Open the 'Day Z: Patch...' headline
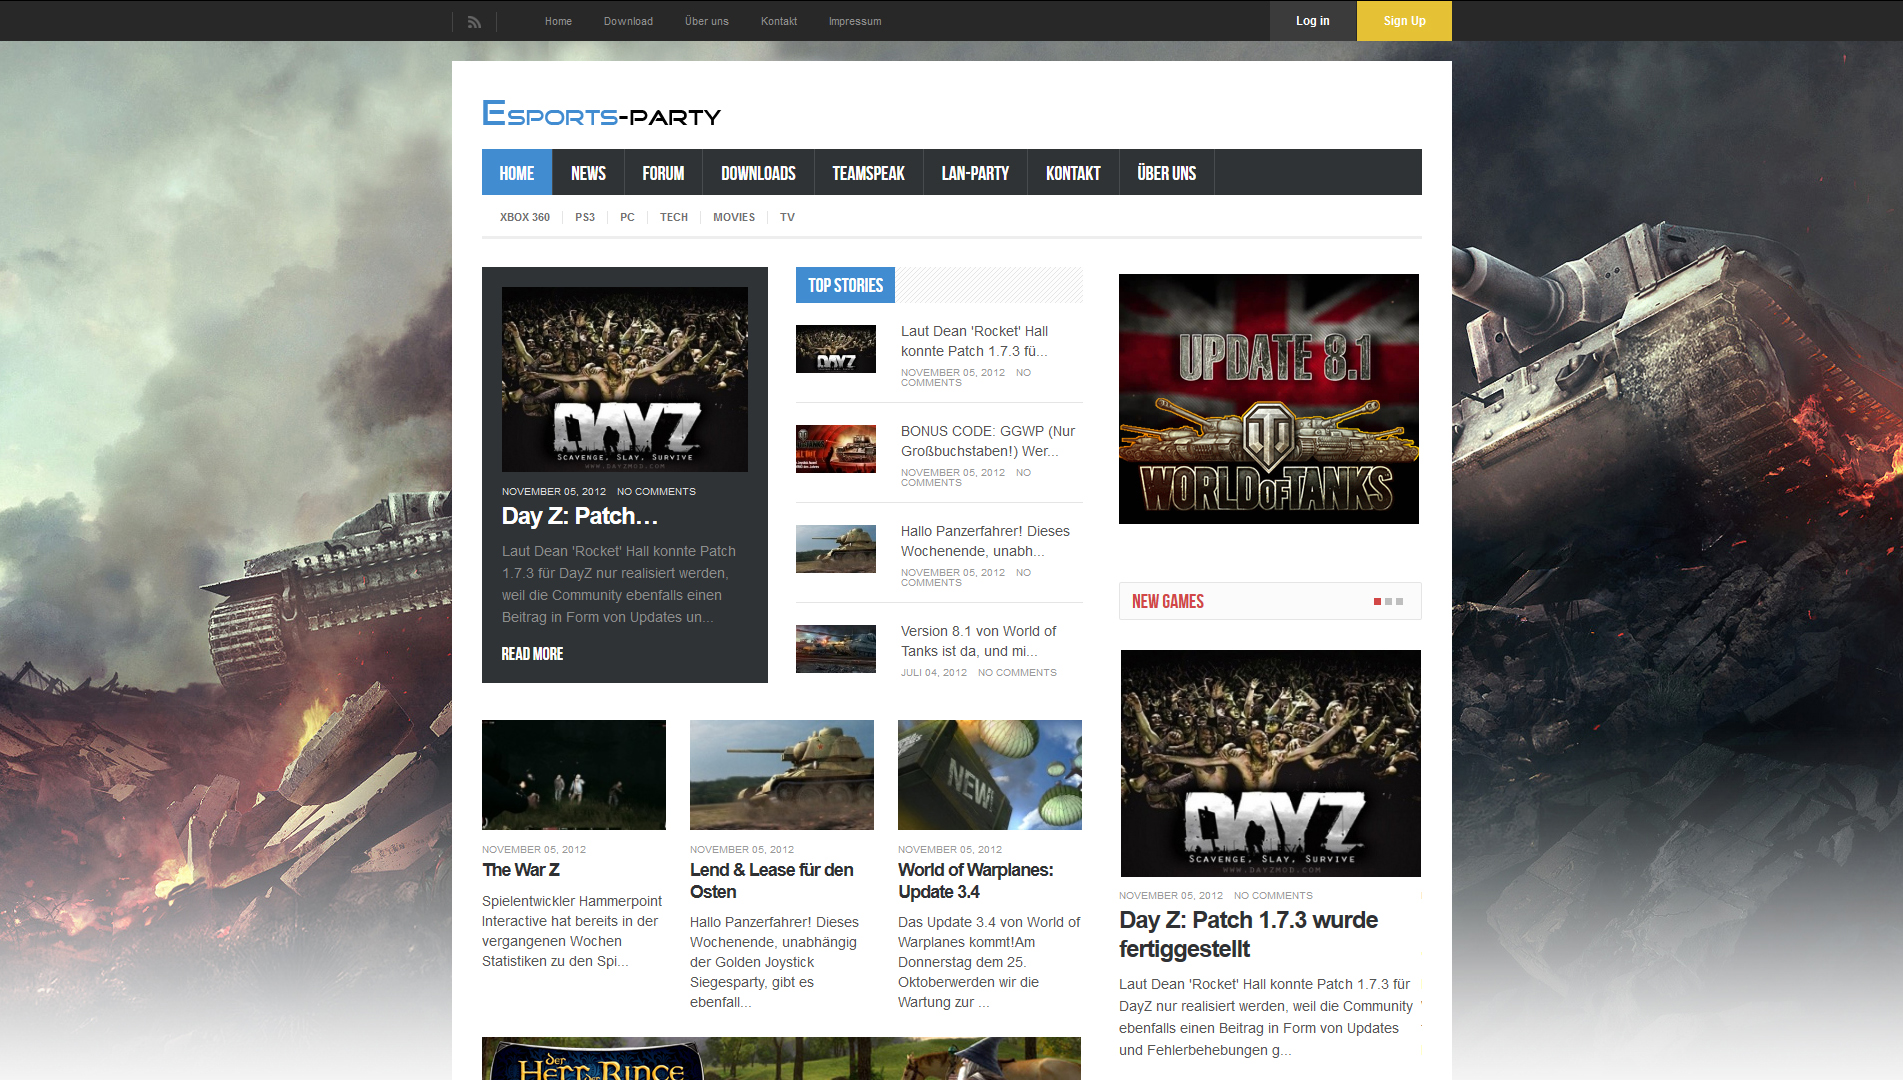The height and width of the screenshot is (1080, 1903). (x=580, y=516)
